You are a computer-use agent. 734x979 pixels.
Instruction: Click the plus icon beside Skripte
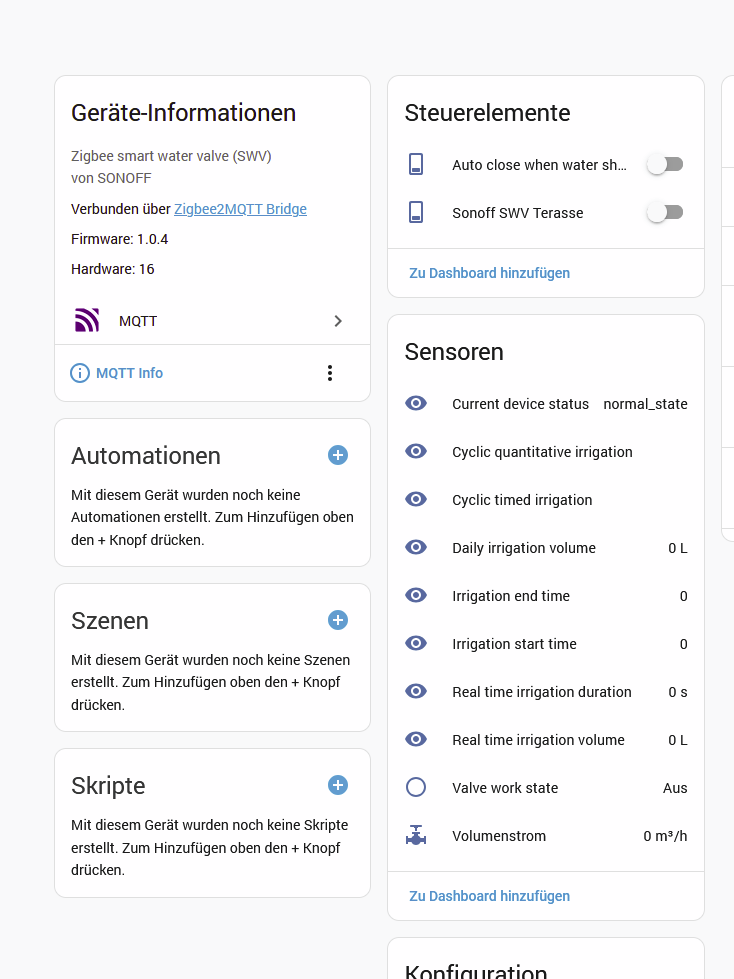pyautogui.click(x=338, y=785)
